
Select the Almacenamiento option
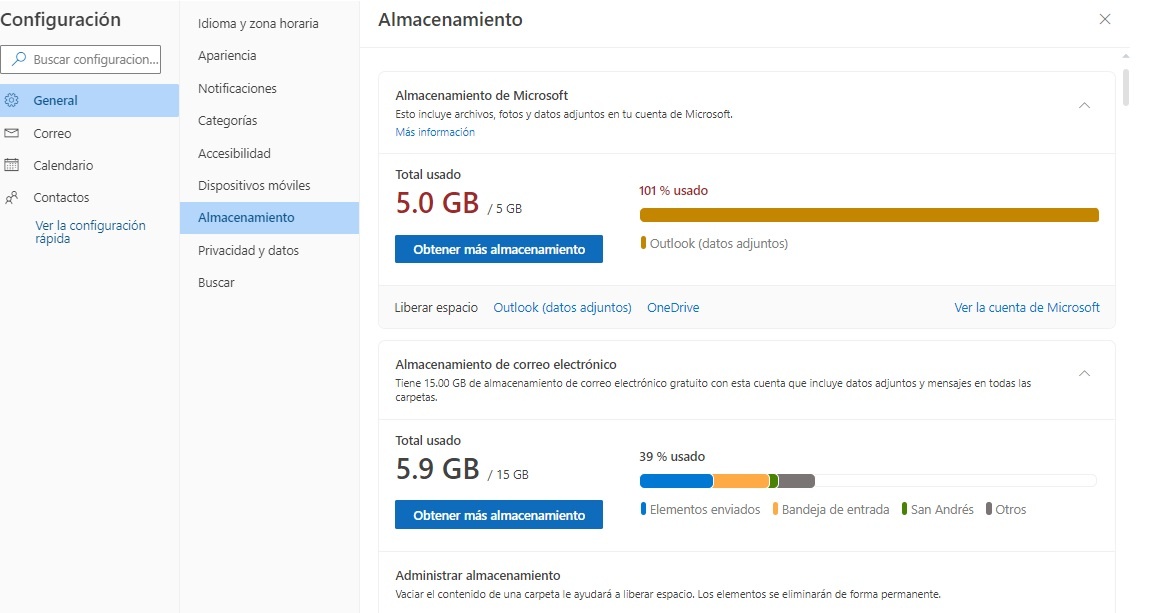coord(269,218)
